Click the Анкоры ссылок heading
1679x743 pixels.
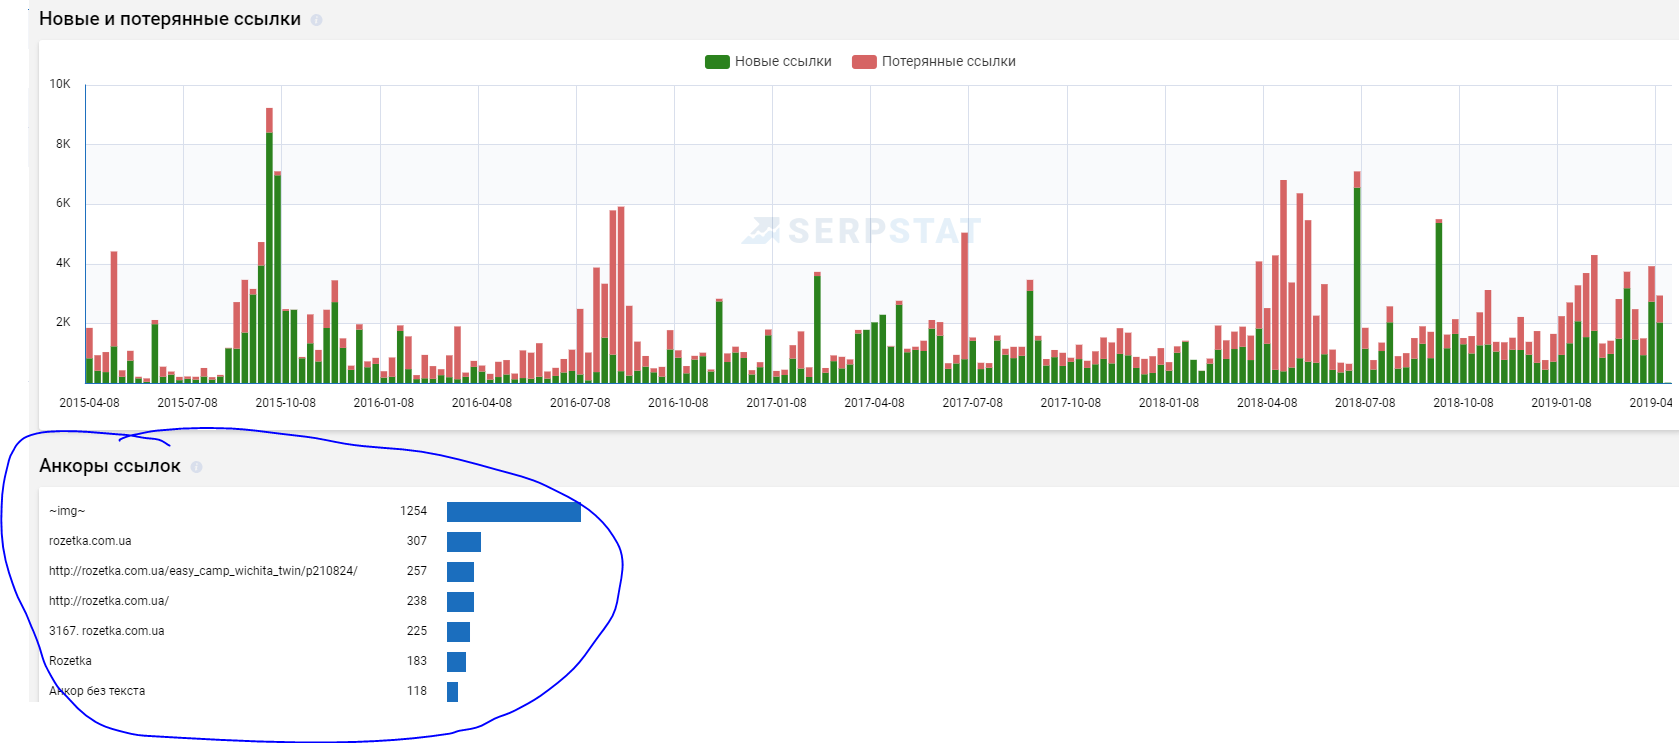pos(110,466)
